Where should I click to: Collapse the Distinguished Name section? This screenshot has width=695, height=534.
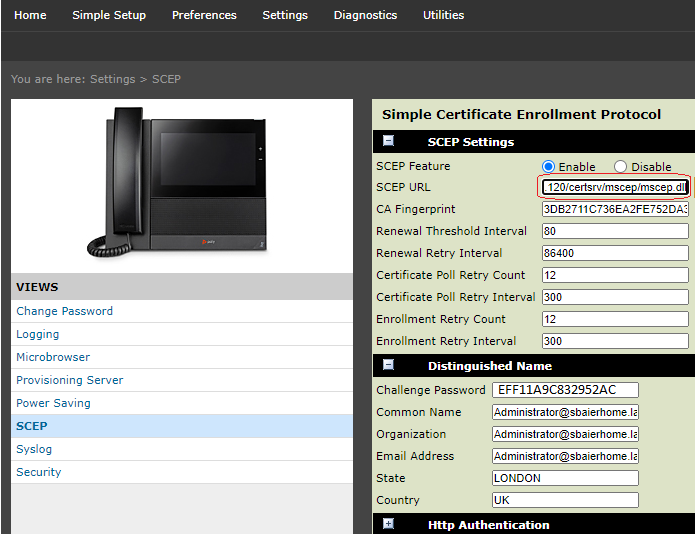(x=388, y=366)
